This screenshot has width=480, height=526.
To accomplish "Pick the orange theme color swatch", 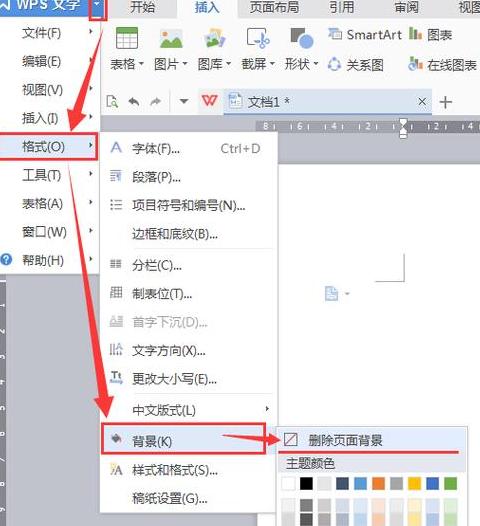I will (x=378, y=484).
